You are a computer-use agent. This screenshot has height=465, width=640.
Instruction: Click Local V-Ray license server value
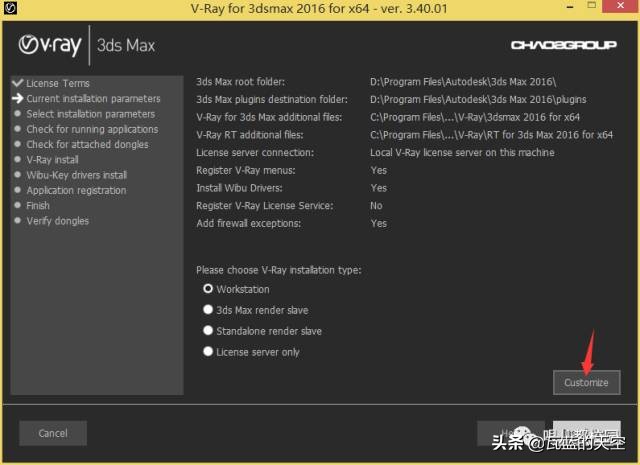coord(462,153)
